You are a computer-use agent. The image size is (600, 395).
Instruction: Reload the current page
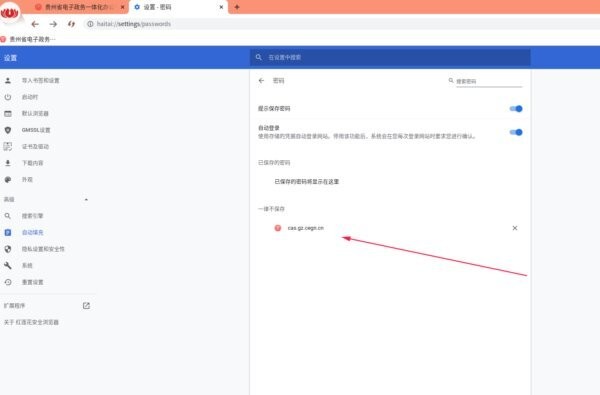click(71, 24)
